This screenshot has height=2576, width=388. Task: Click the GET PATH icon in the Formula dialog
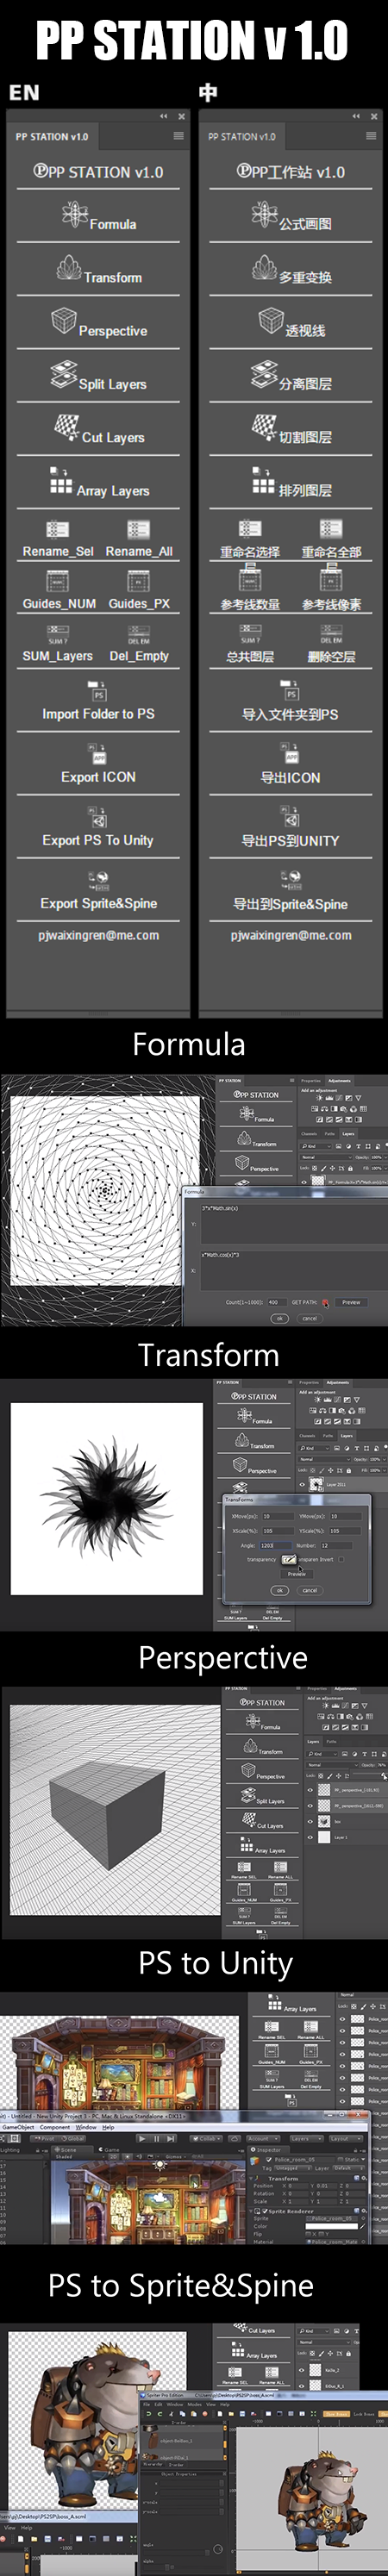[325, 1302]
